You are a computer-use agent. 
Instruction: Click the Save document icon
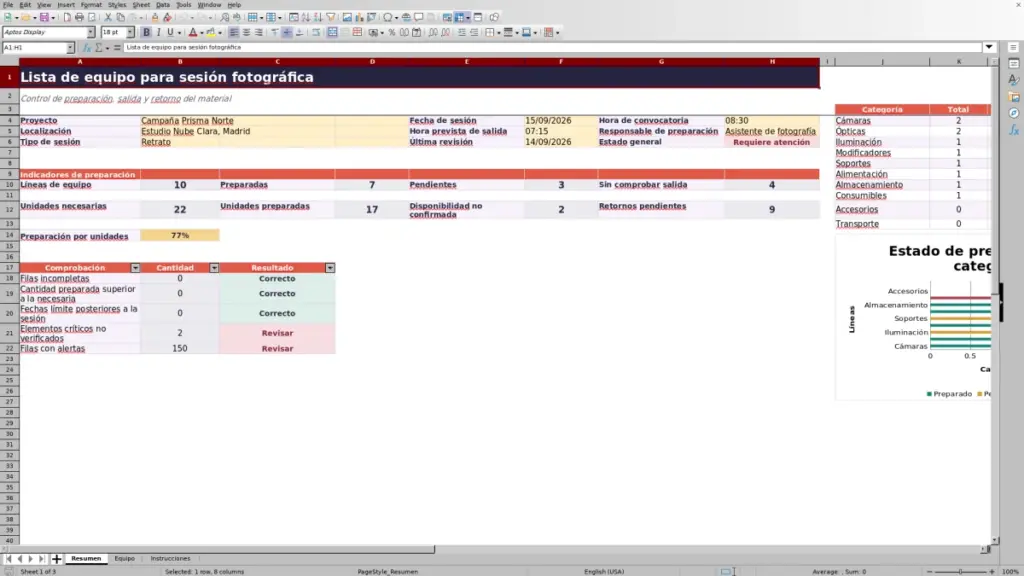point(44,18)
